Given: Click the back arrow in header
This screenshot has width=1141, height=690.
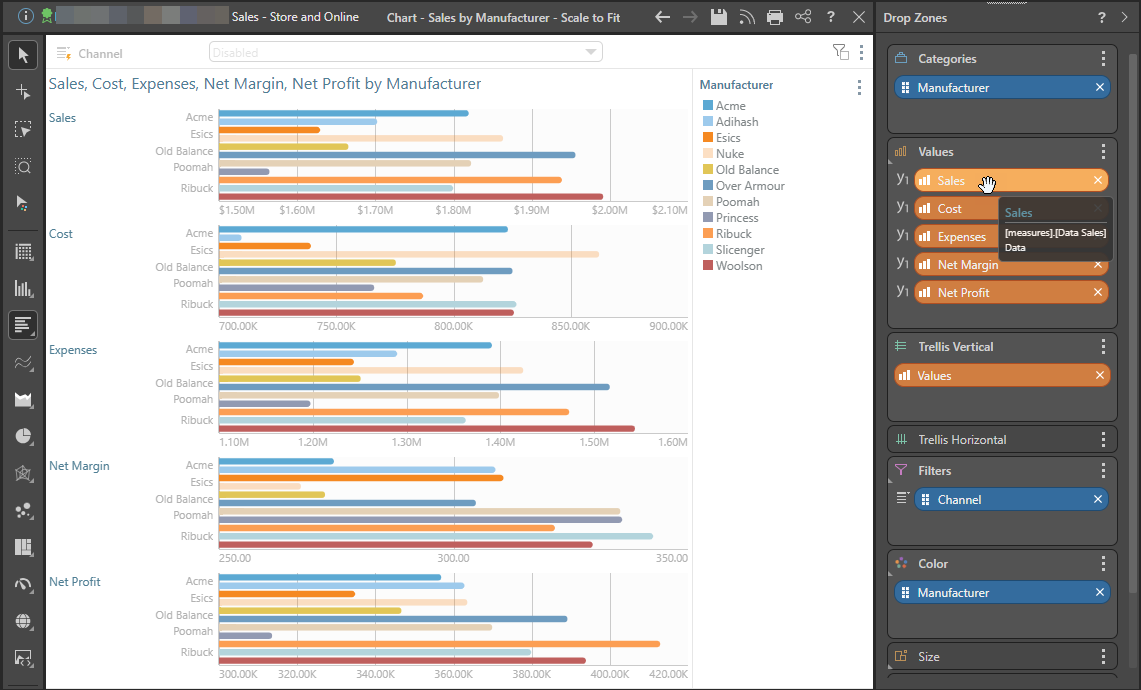Looking at the screenshot, I should (x=662, y=17).
